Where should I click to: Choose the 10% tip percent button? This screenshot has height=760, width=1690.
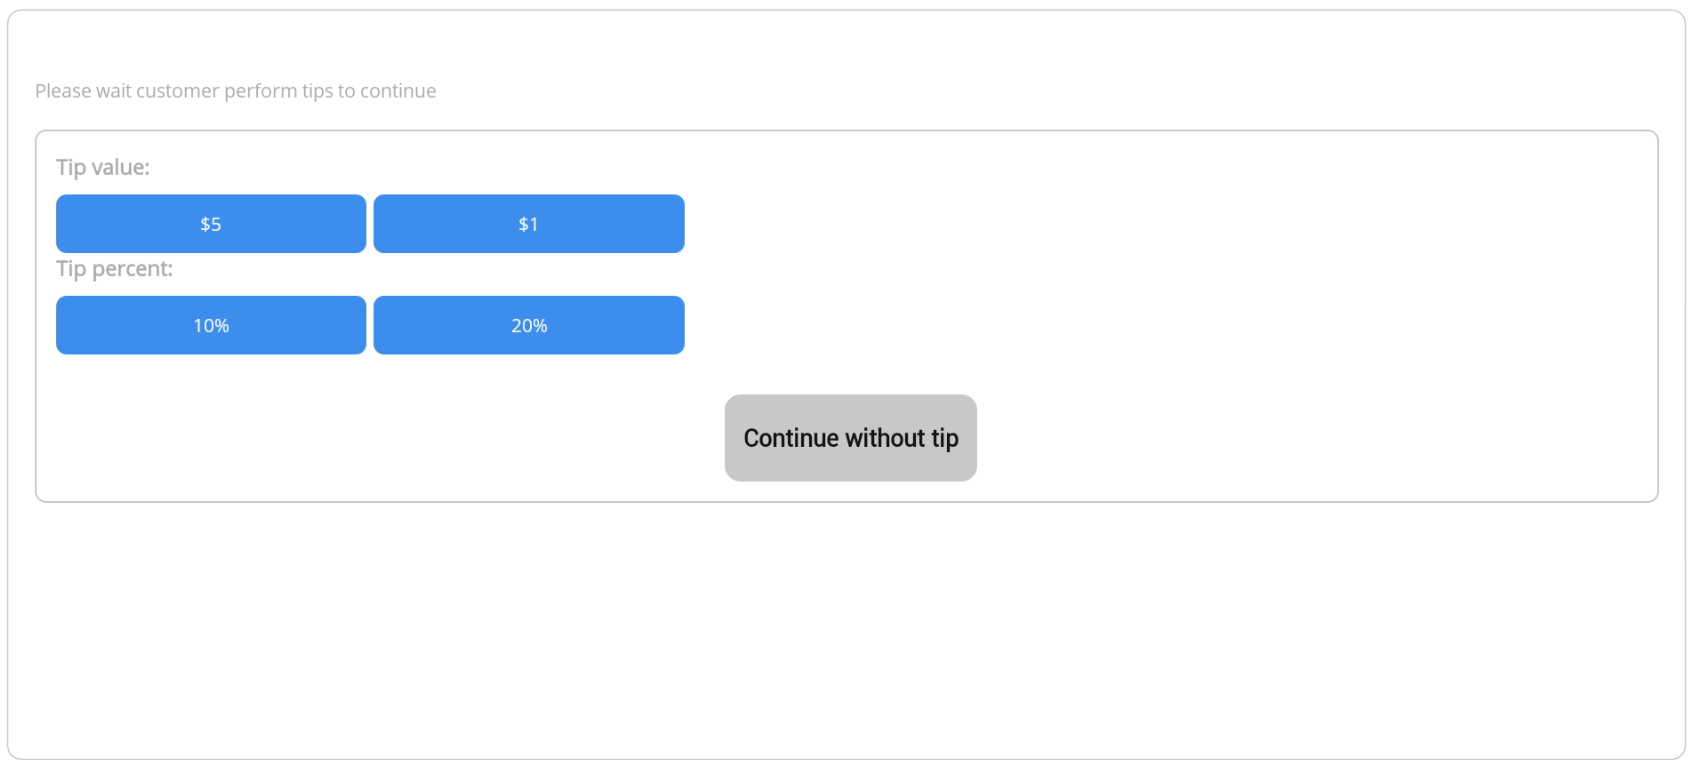tap(211, 325)
